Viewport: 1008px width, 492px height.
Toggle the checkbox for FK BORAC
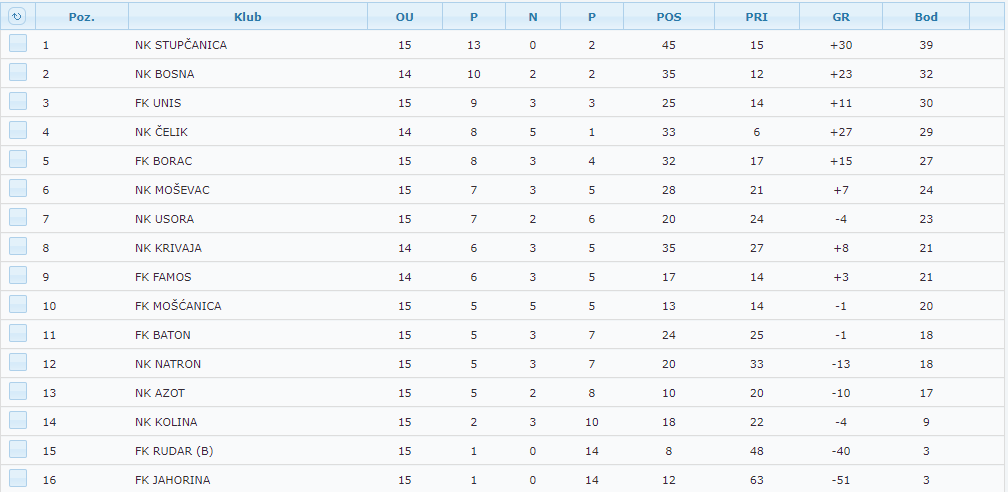[x=18, y=160]
